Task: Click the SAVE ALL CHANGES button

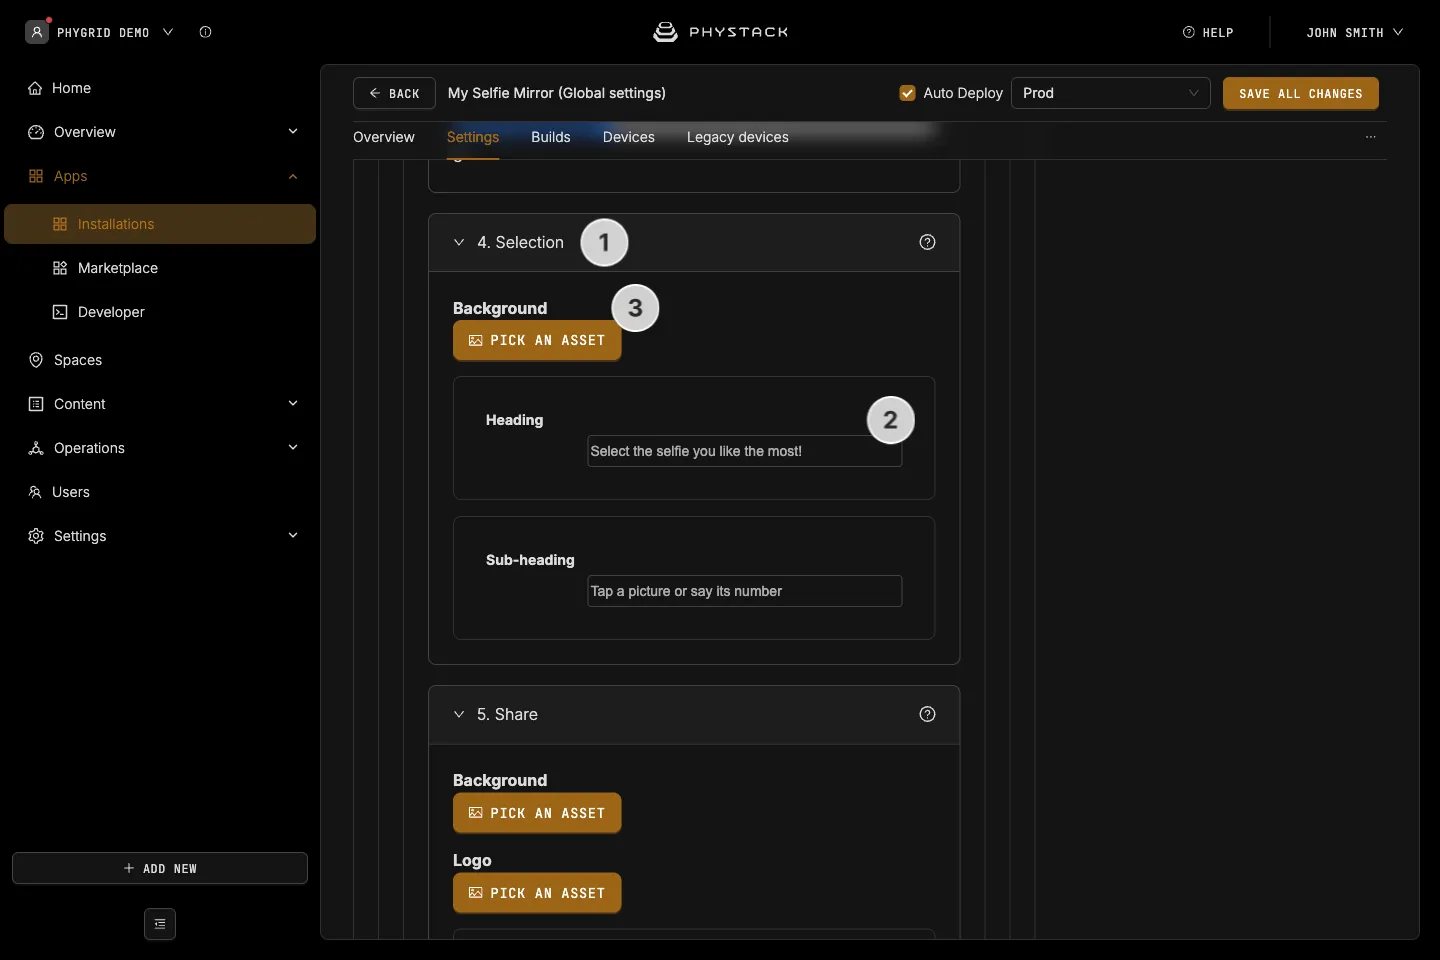Action: tap(1301, 93)
